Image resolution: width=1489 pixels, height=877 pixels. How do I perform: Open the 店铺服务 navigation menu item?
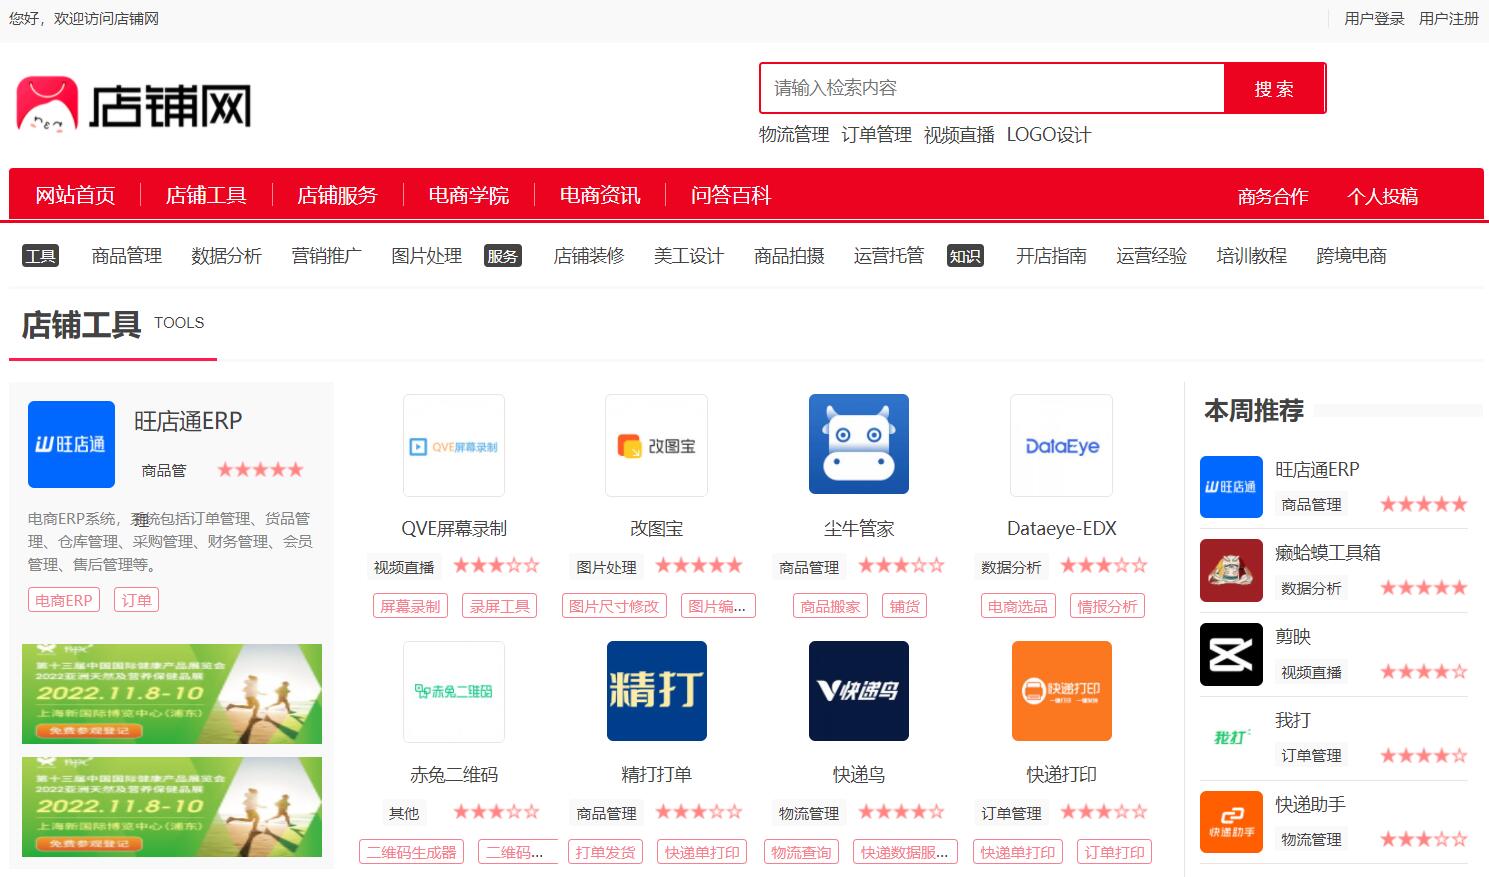(337, 195)
